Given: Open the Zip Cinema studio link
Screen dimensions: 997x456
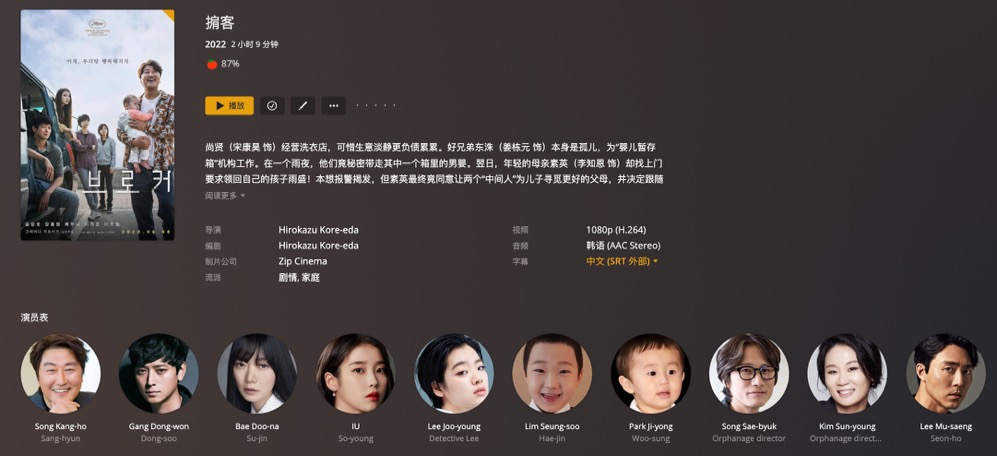Looking at the screenshot, I should pos(303,261).
